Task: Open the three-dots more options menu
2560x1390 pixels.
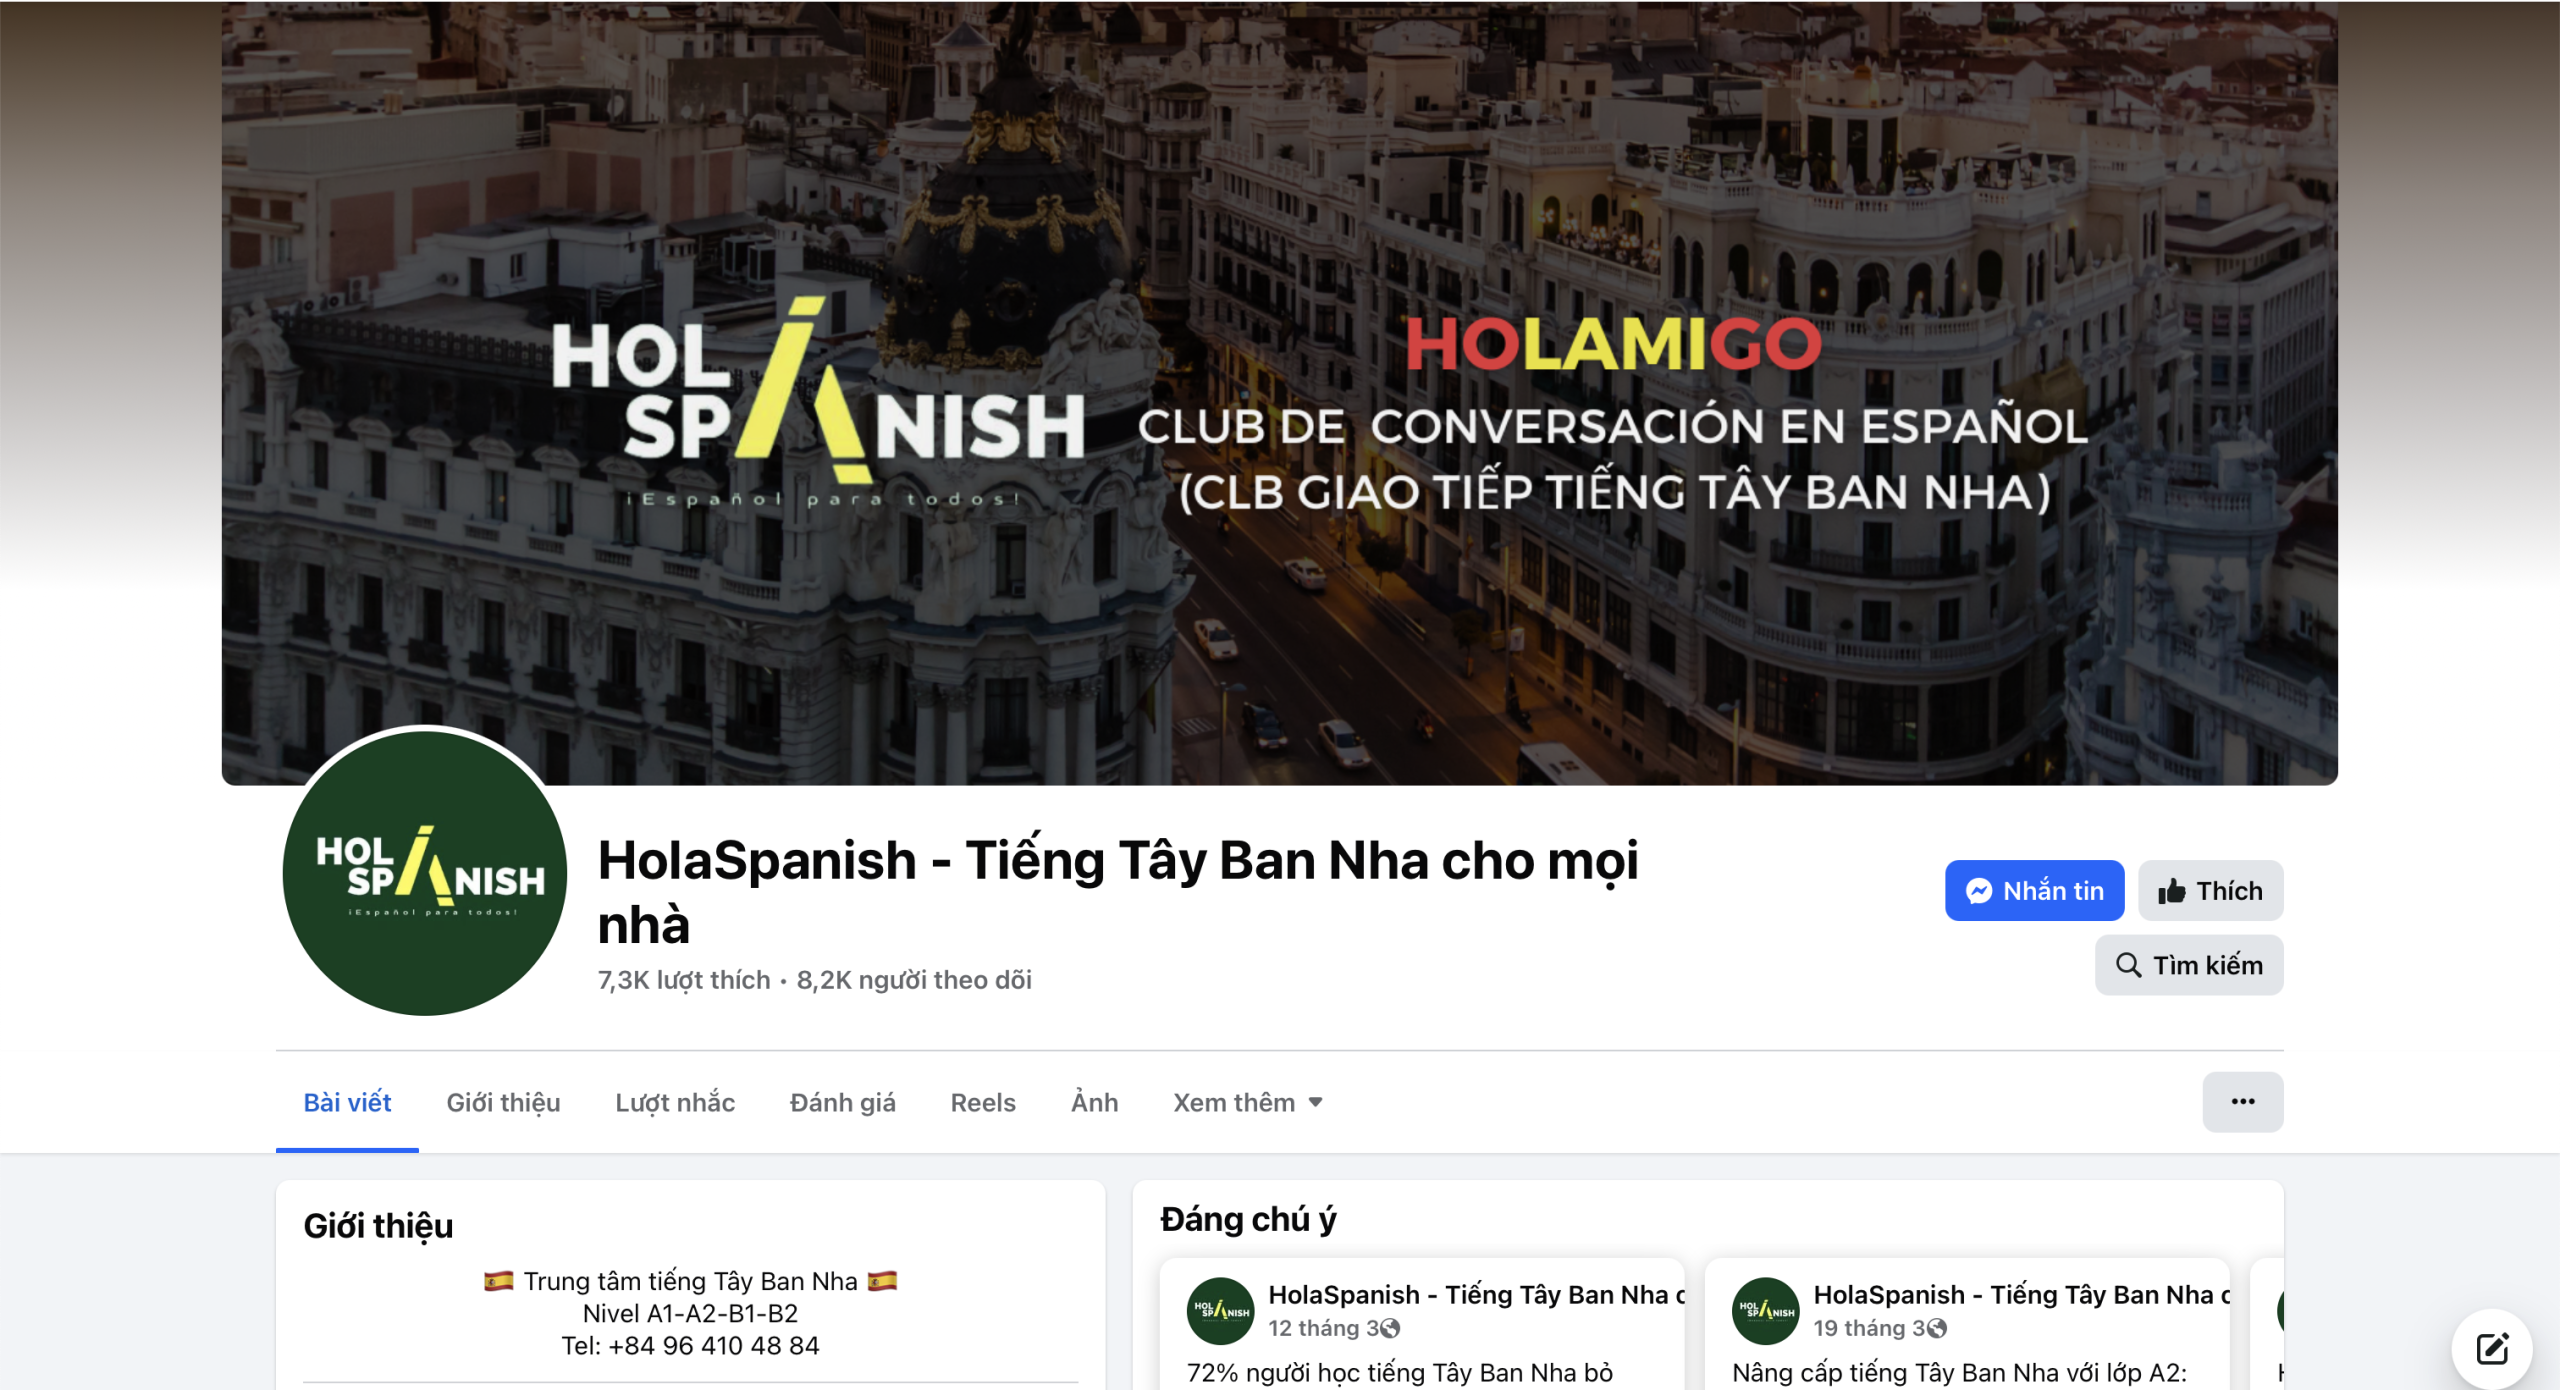Action: pyautogui.click(x=2242, y=1101)
